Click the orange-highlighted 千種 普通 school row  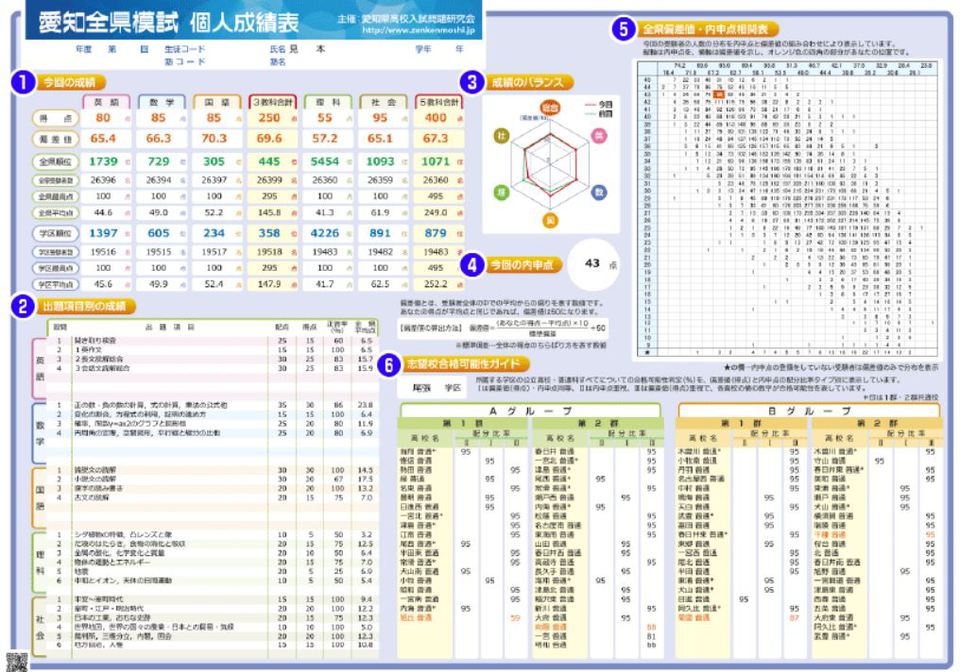pos(876,535)
